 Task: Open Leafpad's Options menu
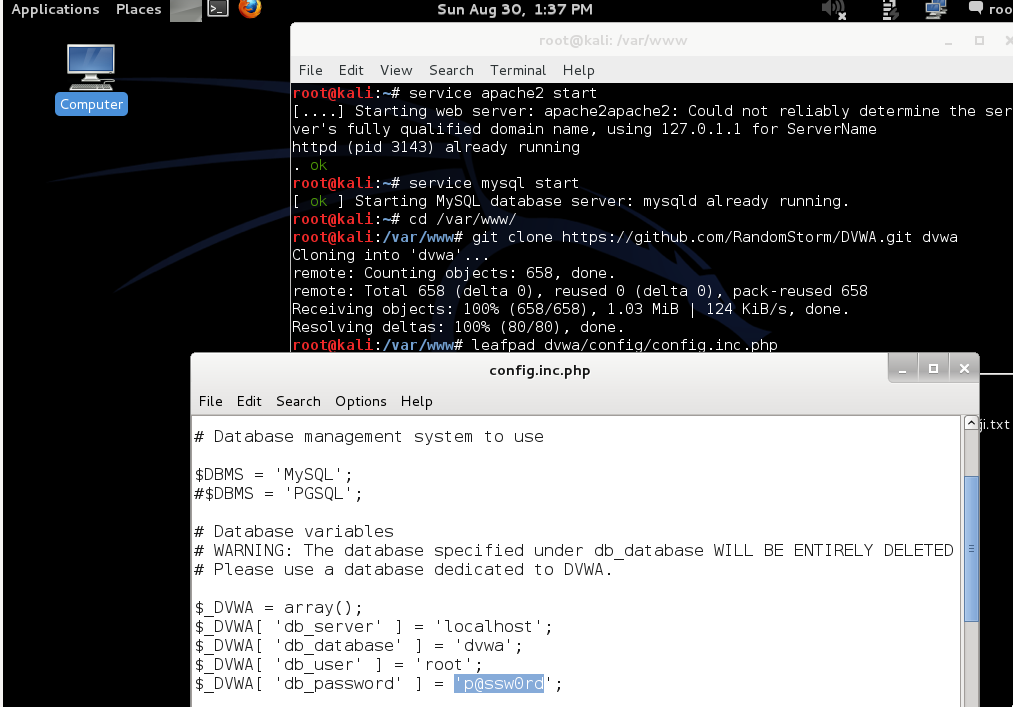point(360,401)
